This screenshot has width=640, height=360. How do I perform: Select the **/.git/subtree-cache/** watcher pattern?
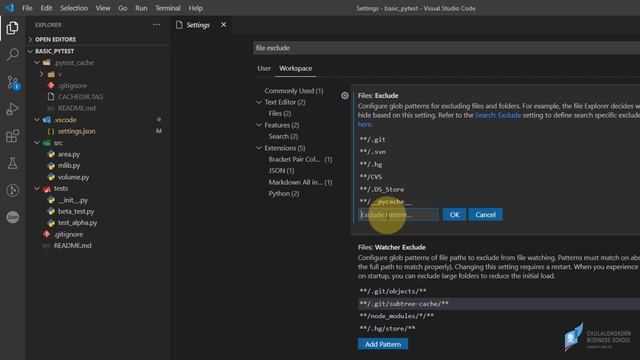tap(499, 304)
